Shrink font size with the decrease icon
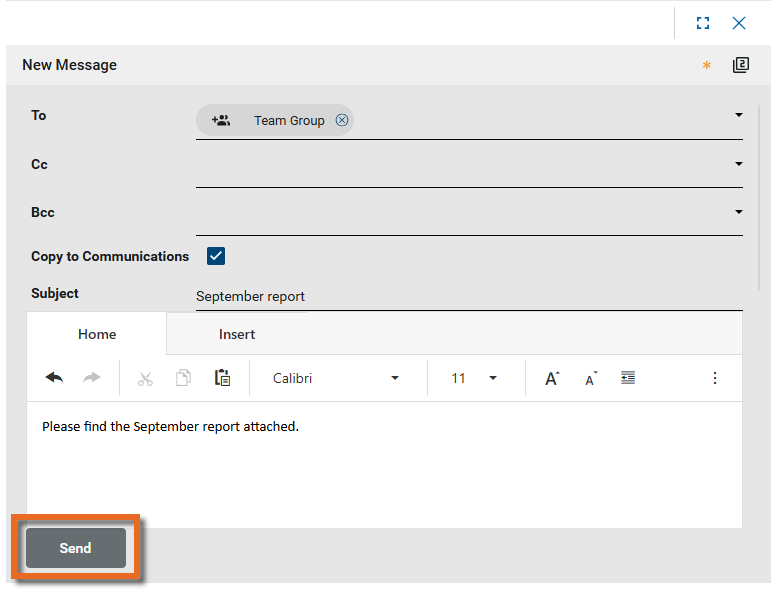Viewport: 771px width, 596px height. (x=591, y=378)
